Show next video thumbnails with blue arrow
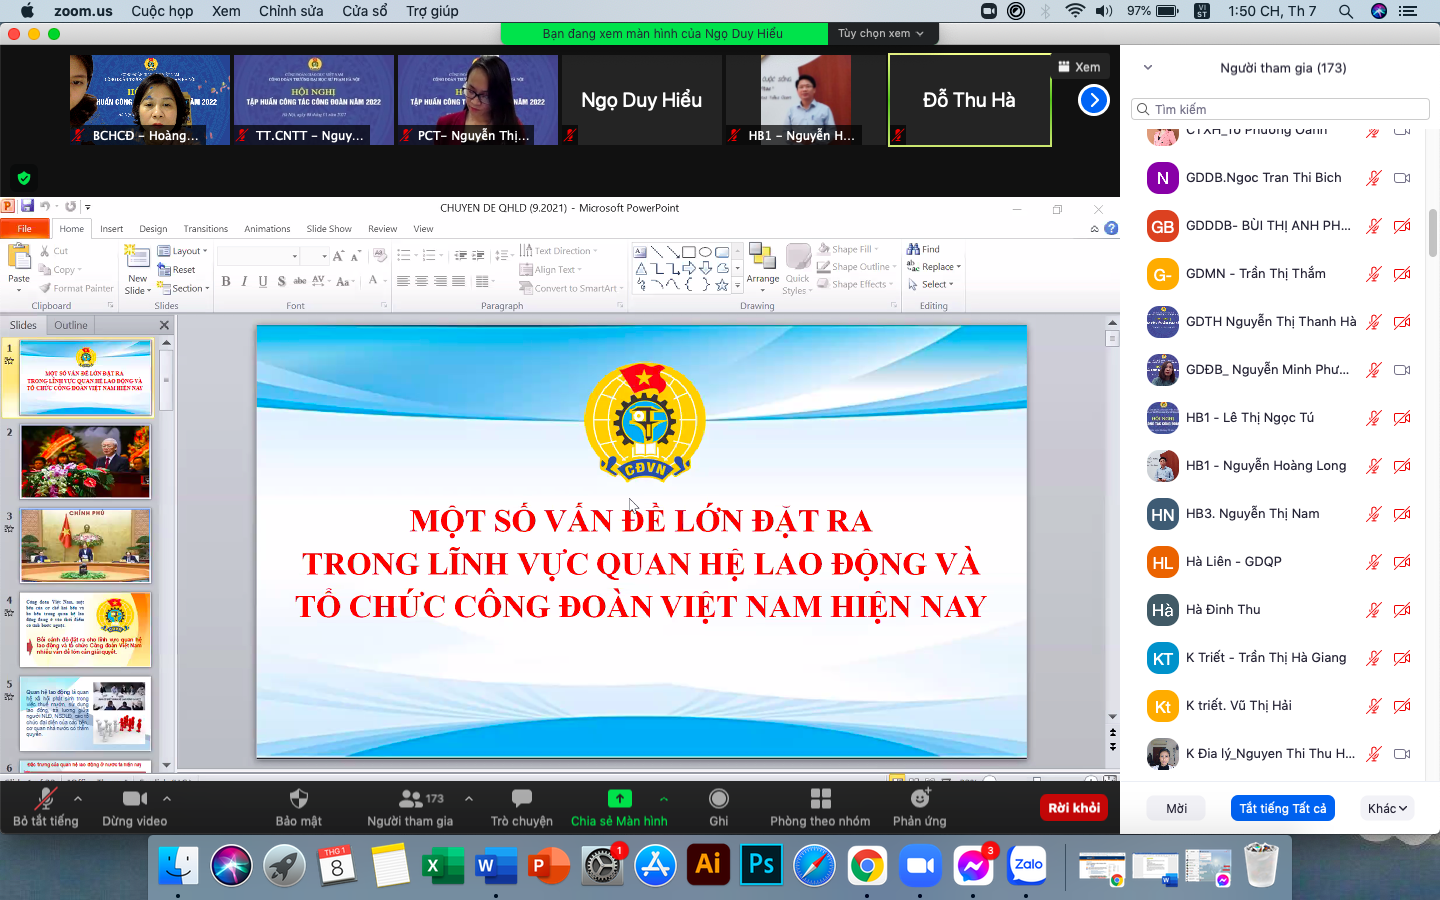 coord(1094,100)
